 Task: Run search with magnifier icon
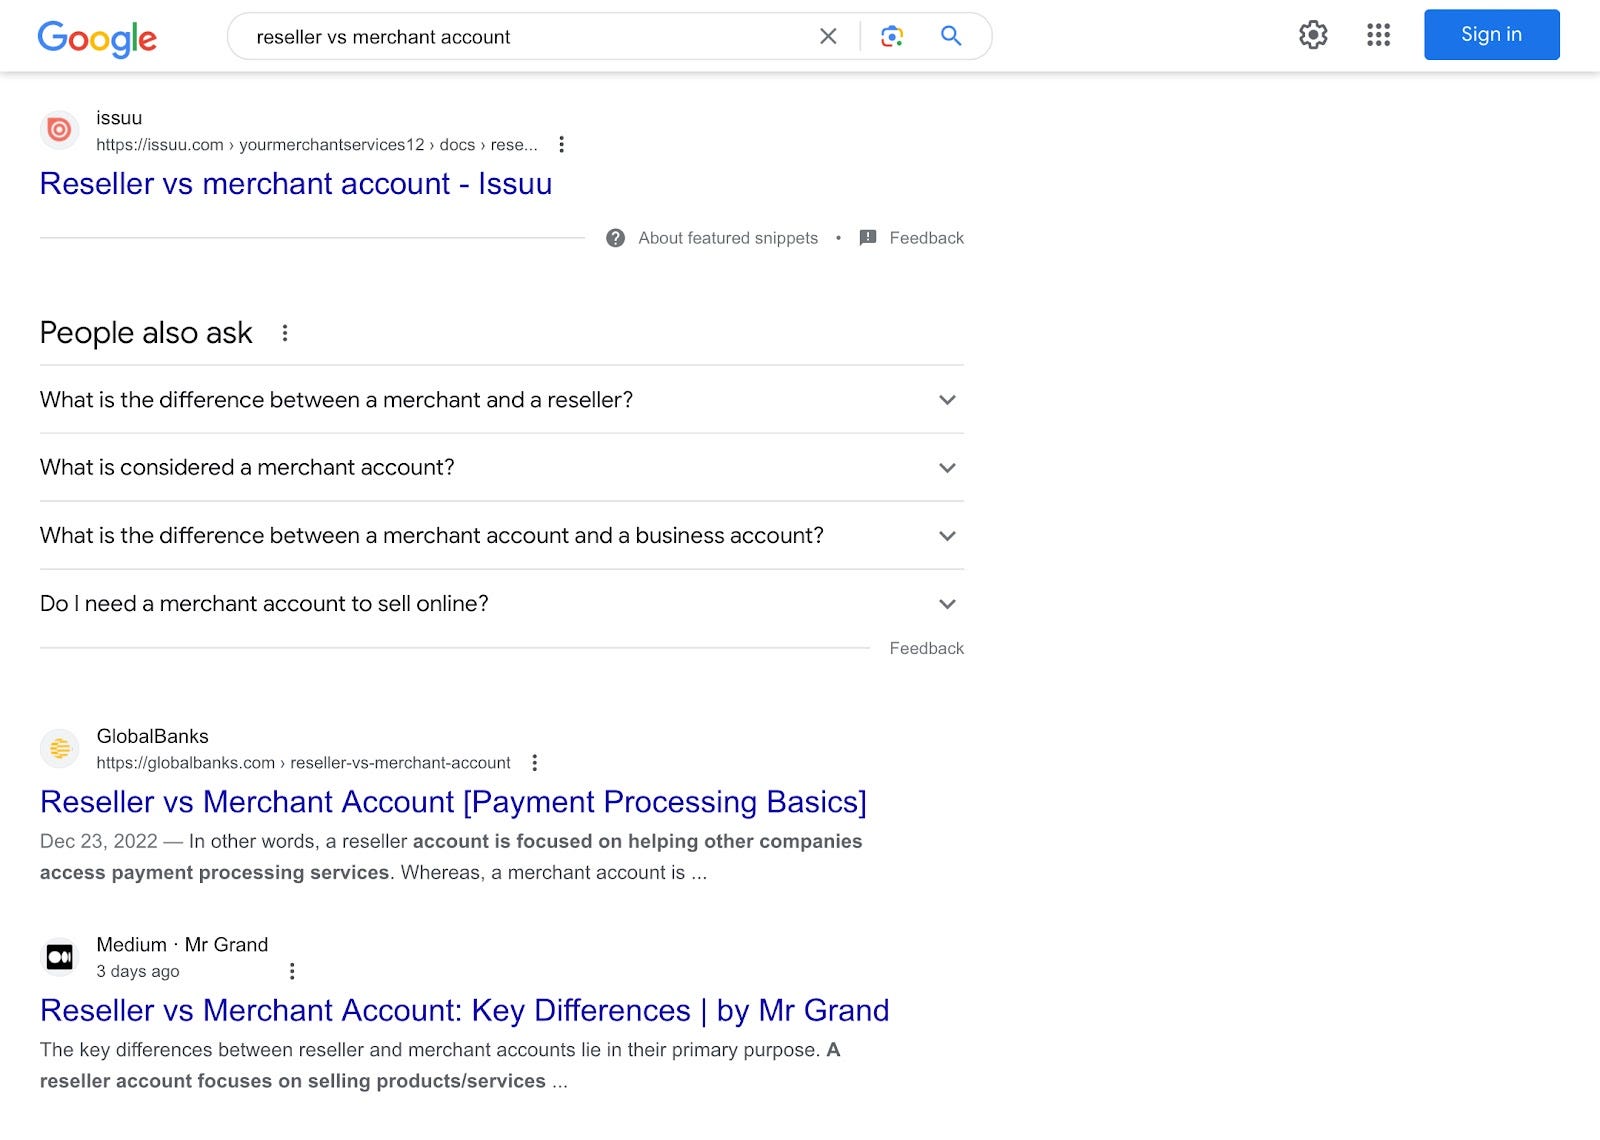point(951,36)
